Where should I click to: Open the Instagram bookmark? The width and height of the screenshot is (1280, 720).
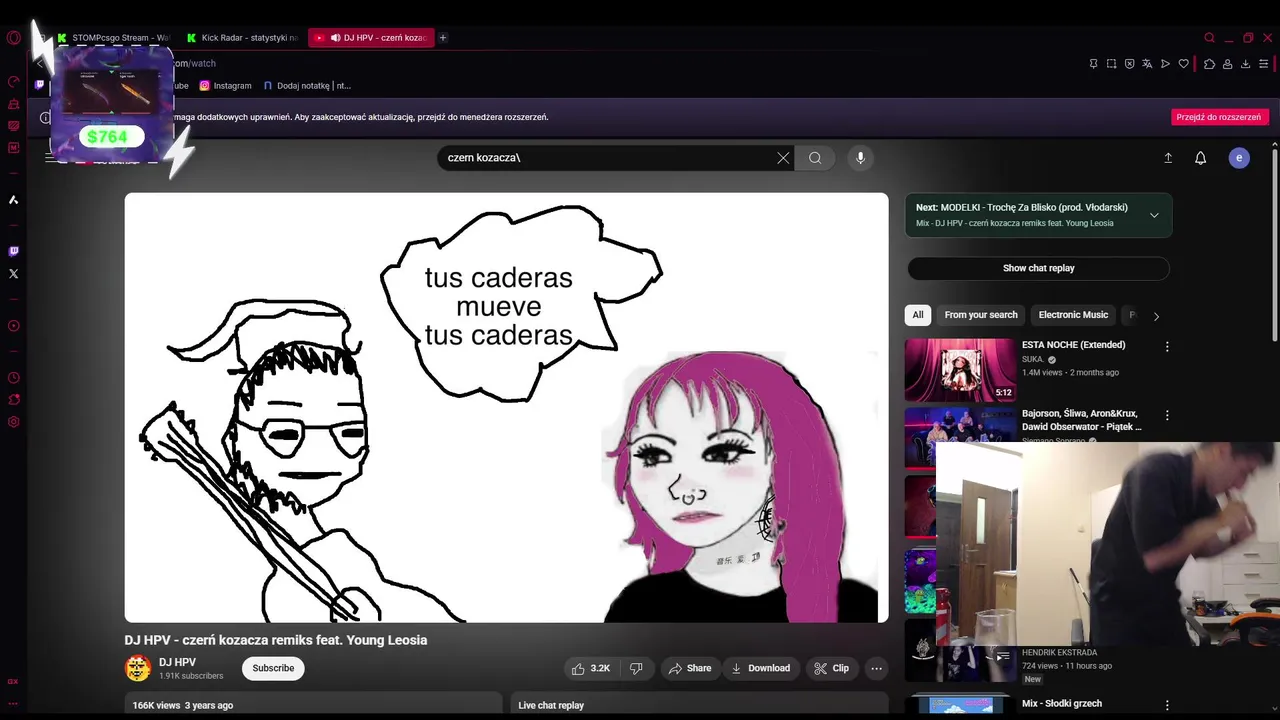[x=226, y=86]
